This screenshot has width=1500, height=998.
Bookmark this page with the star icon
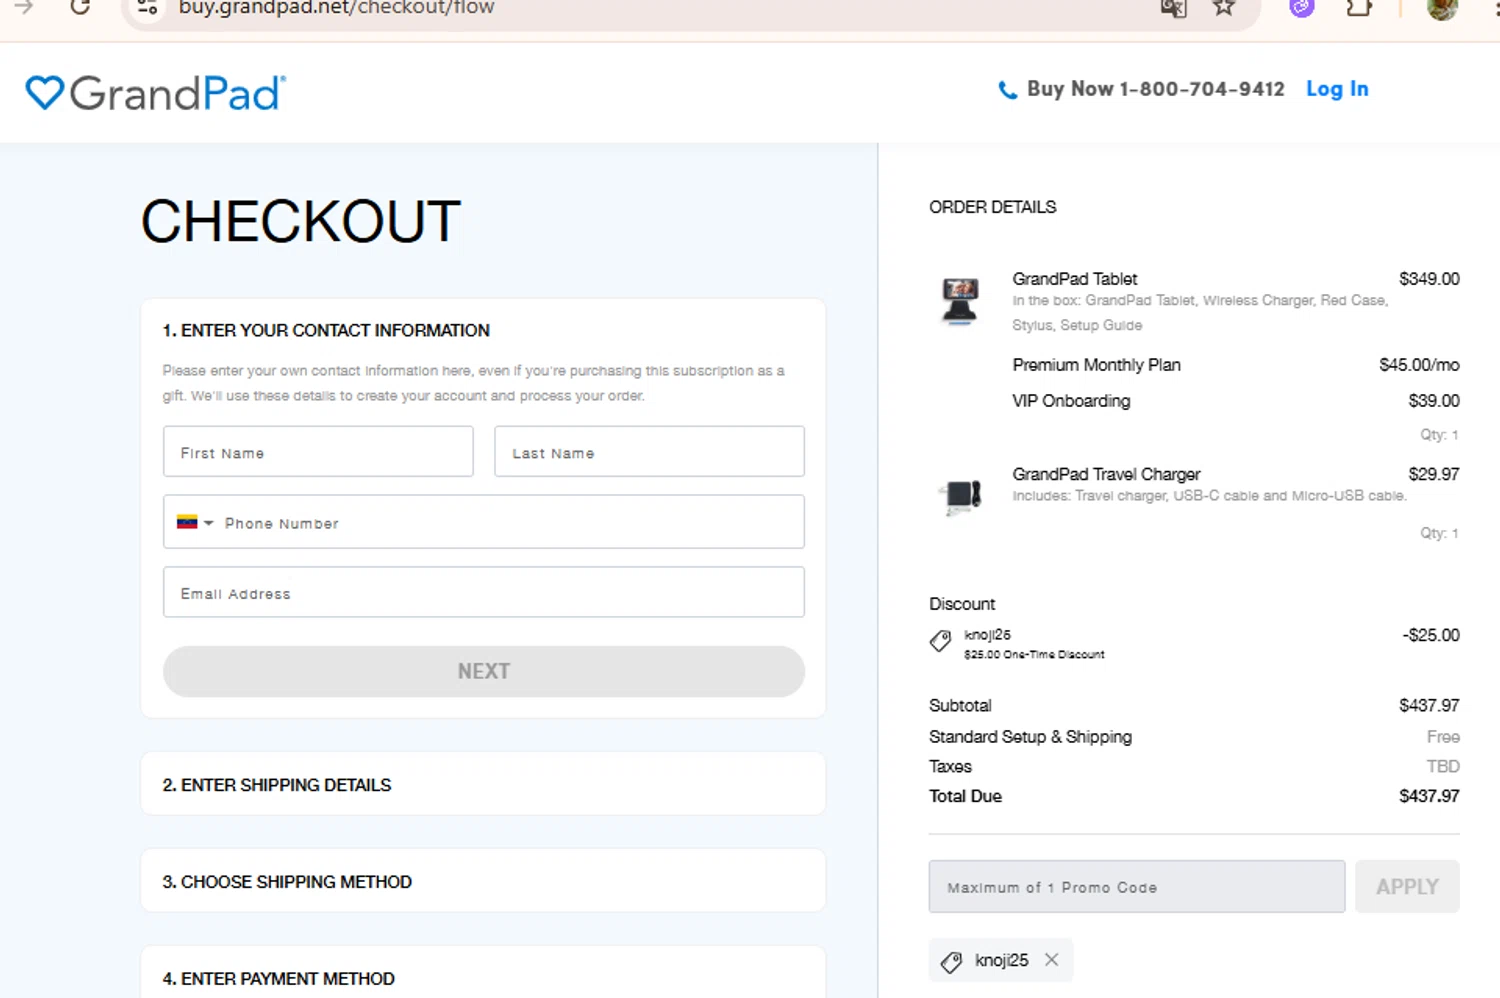1224,8
